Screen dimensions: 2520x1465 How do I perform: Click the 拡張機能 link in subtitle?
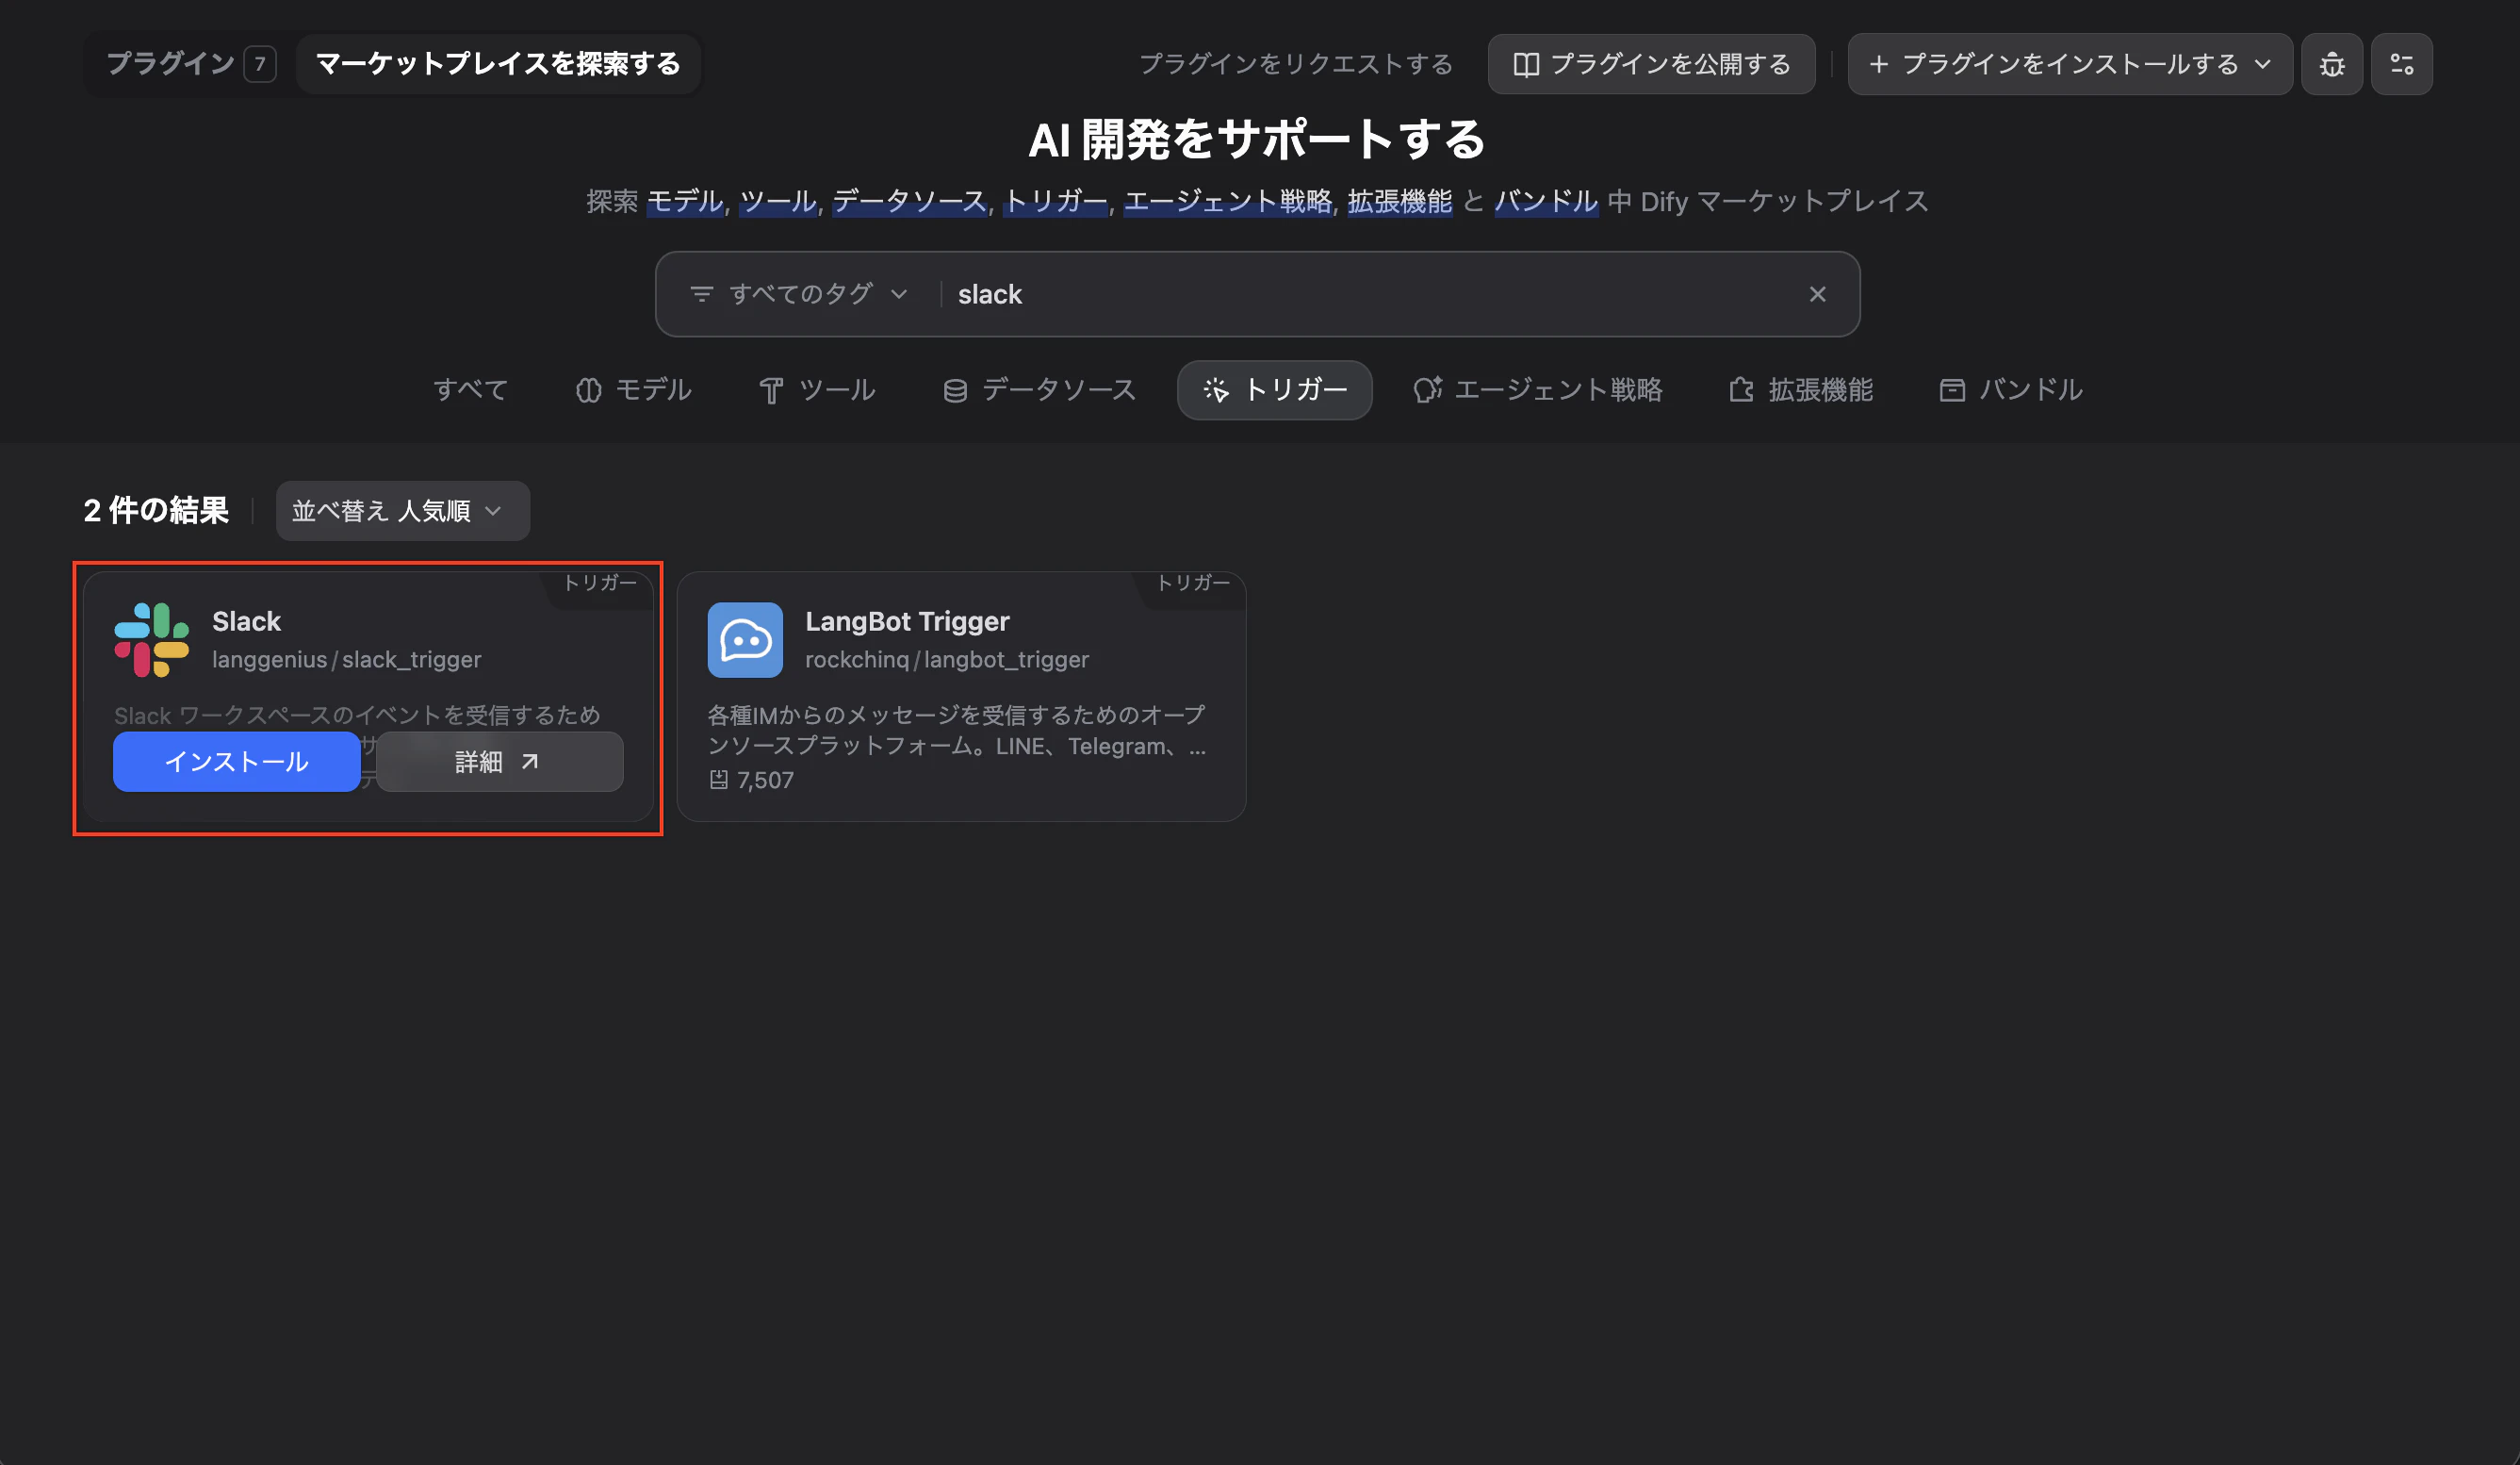[1400, 201]
